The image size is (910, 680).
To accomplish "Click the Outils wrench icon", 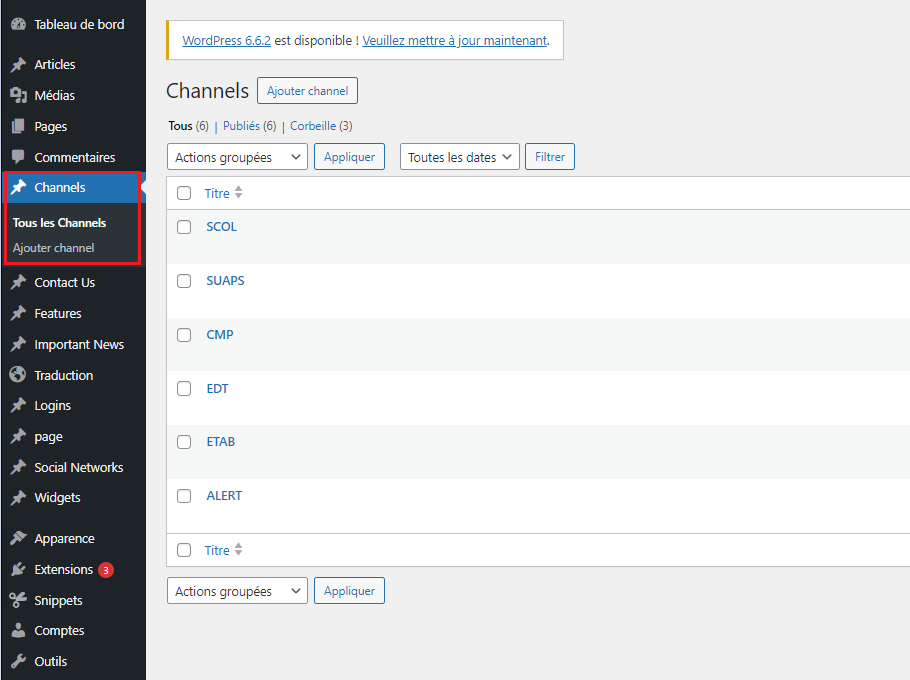I will tap(18, 661).
